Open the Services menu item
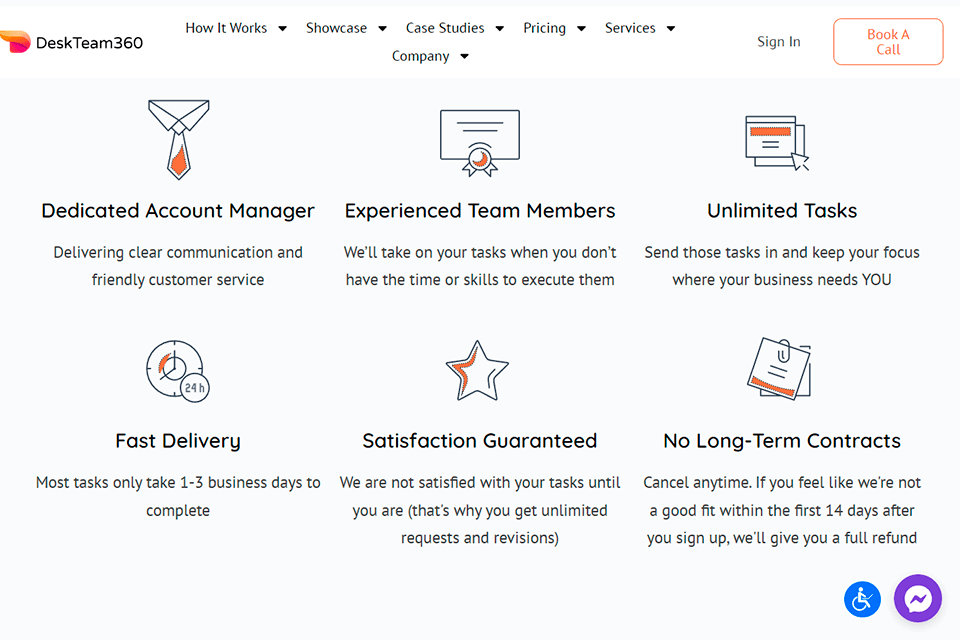 630,28
